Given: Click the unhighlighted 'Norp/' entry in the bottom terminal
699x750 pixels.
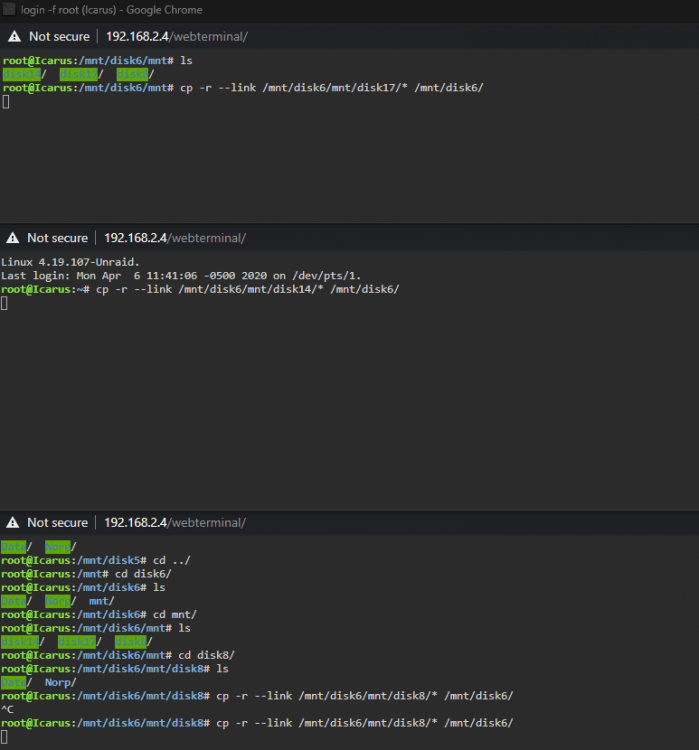Looking at the screenshot, I should point(61,682).
